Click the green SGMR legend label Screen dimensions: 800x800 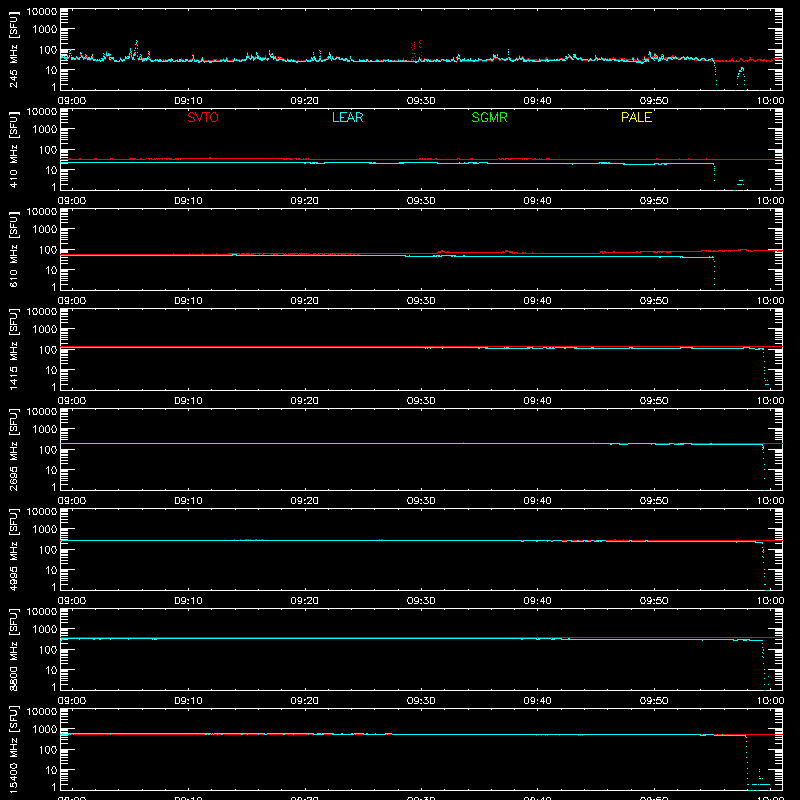tap(489, 117)
